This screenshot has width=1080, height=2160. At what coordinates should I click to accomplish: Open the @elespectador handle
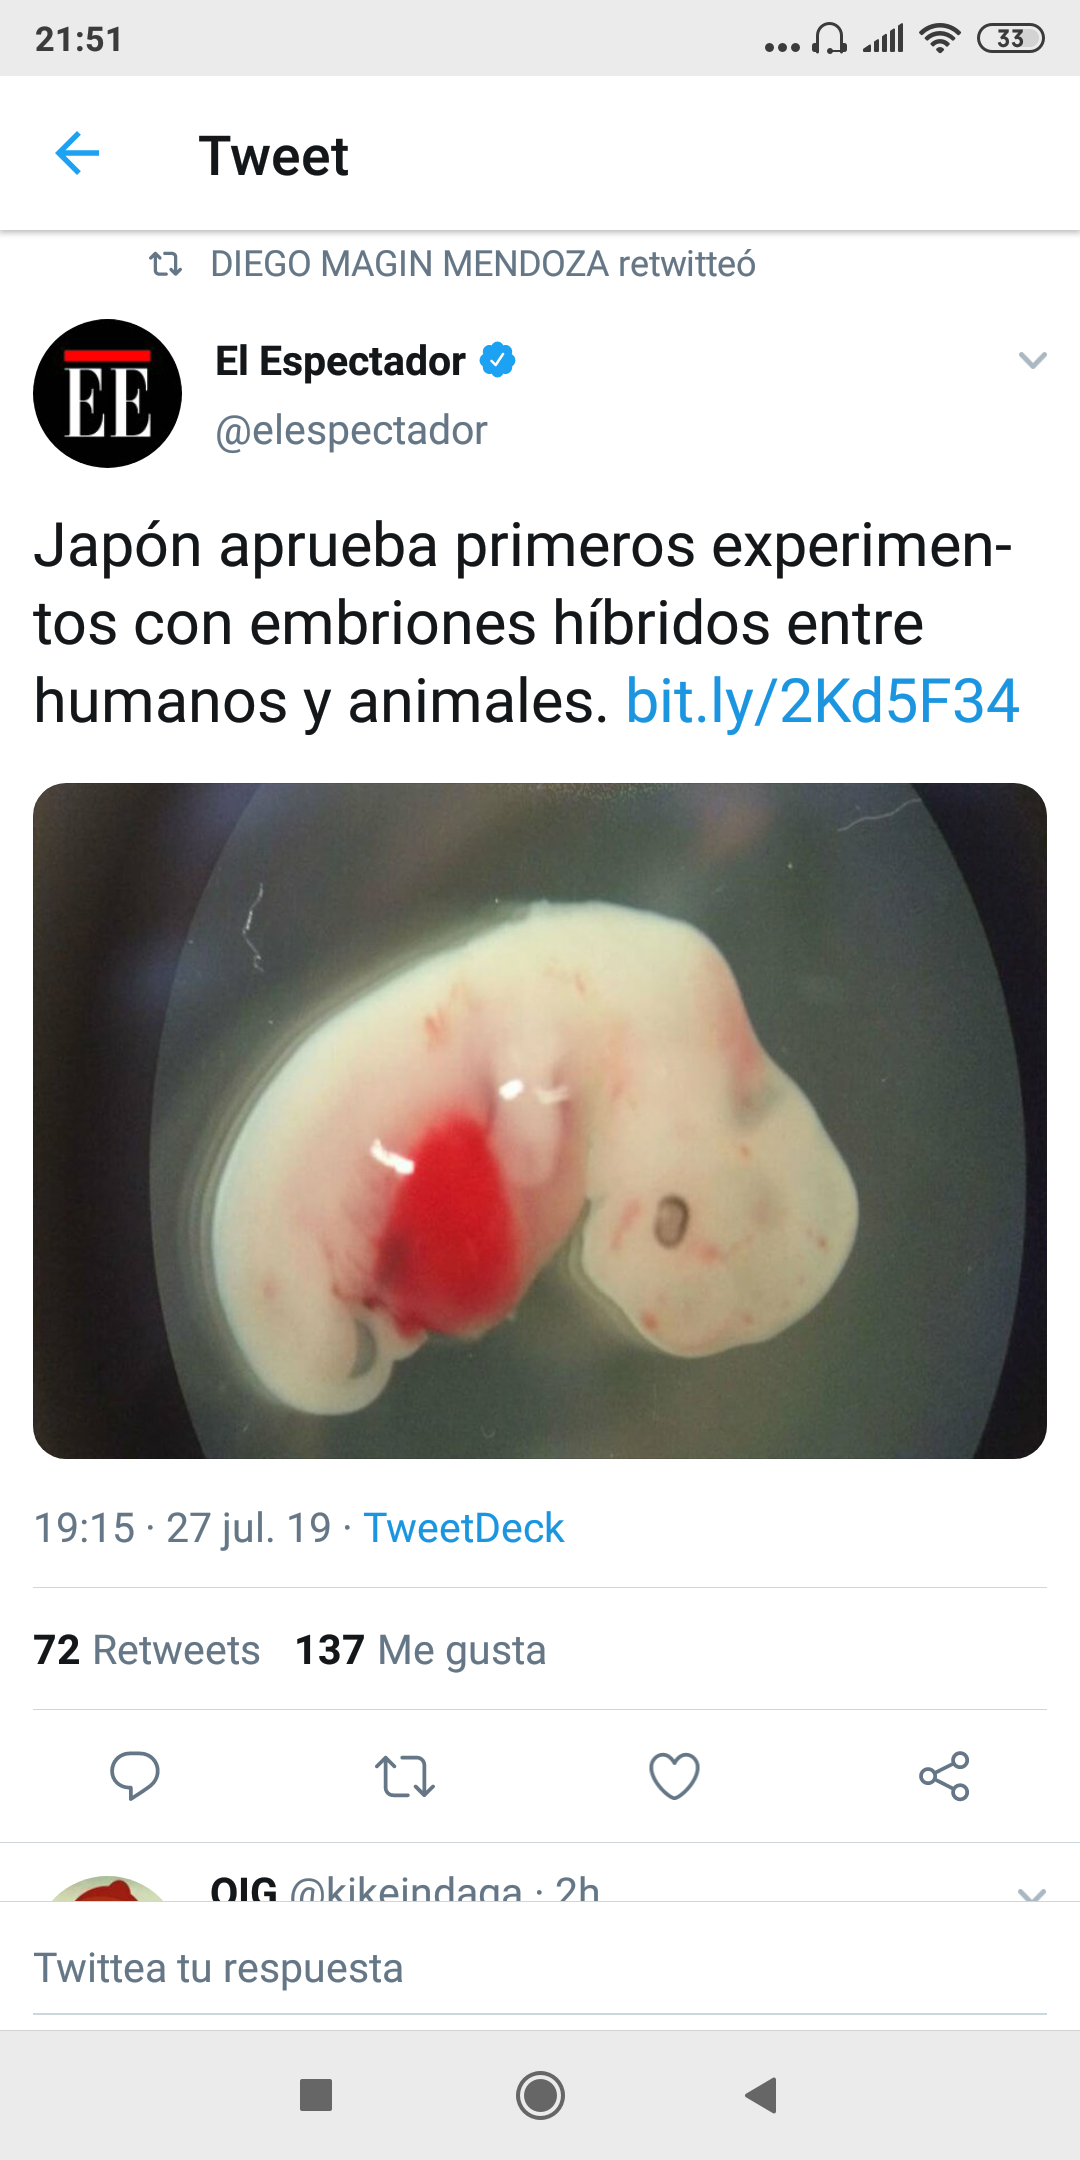point(351,431)
